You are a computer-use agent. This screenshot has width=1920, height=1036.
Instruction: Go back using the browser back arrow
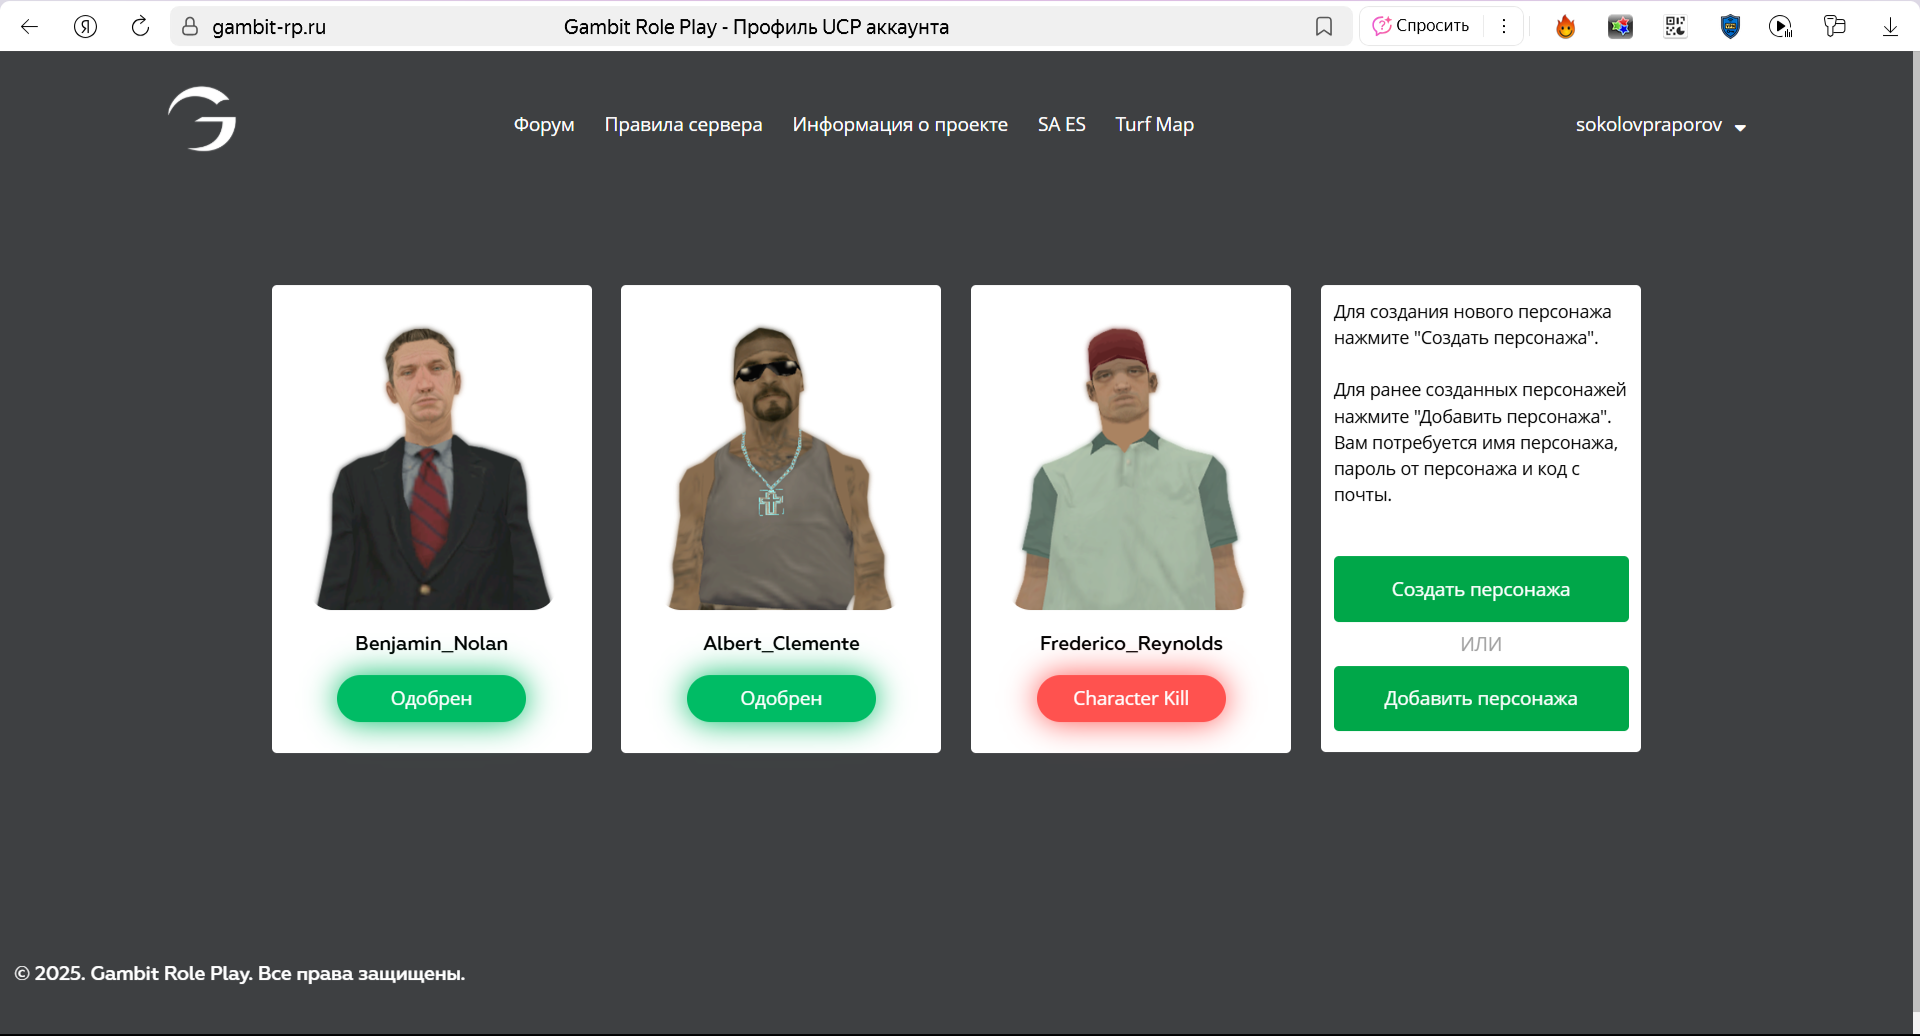(x=30, y=27)
